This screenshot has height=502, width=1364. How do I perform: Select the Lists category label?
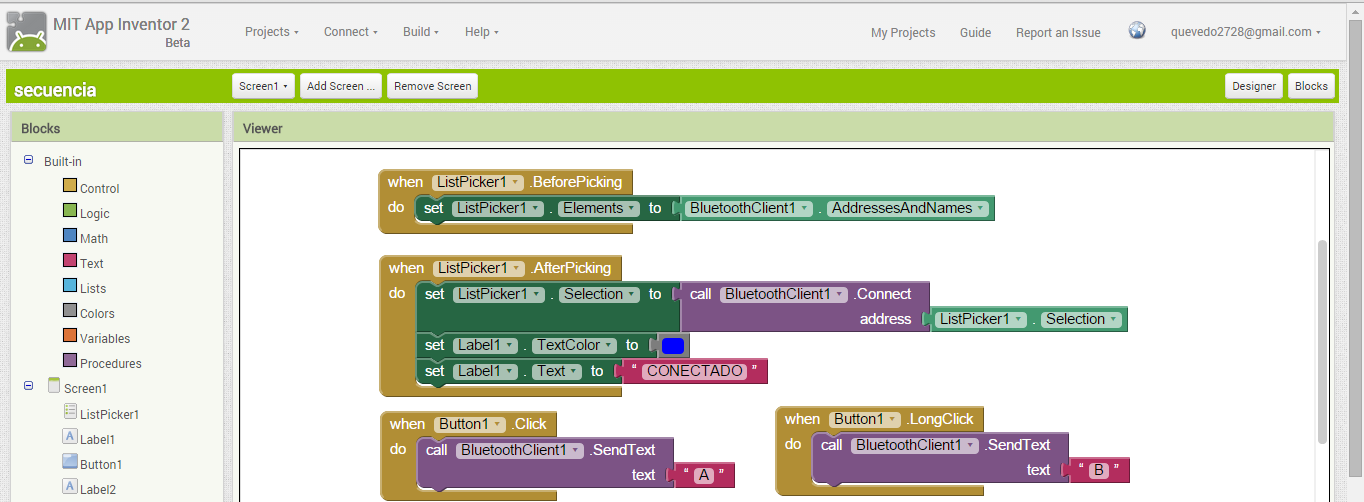(93, 288)
